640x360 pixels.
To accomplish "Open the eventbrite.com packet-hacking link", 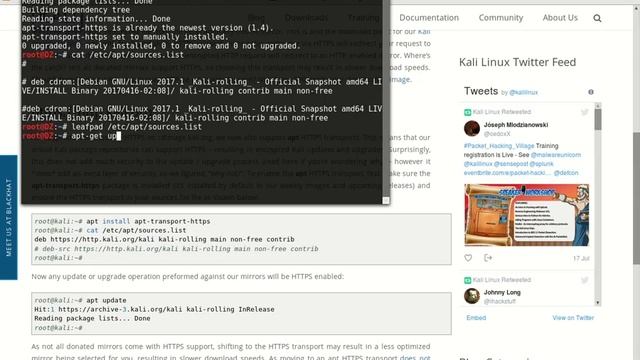I will click(x=508, y=173).
